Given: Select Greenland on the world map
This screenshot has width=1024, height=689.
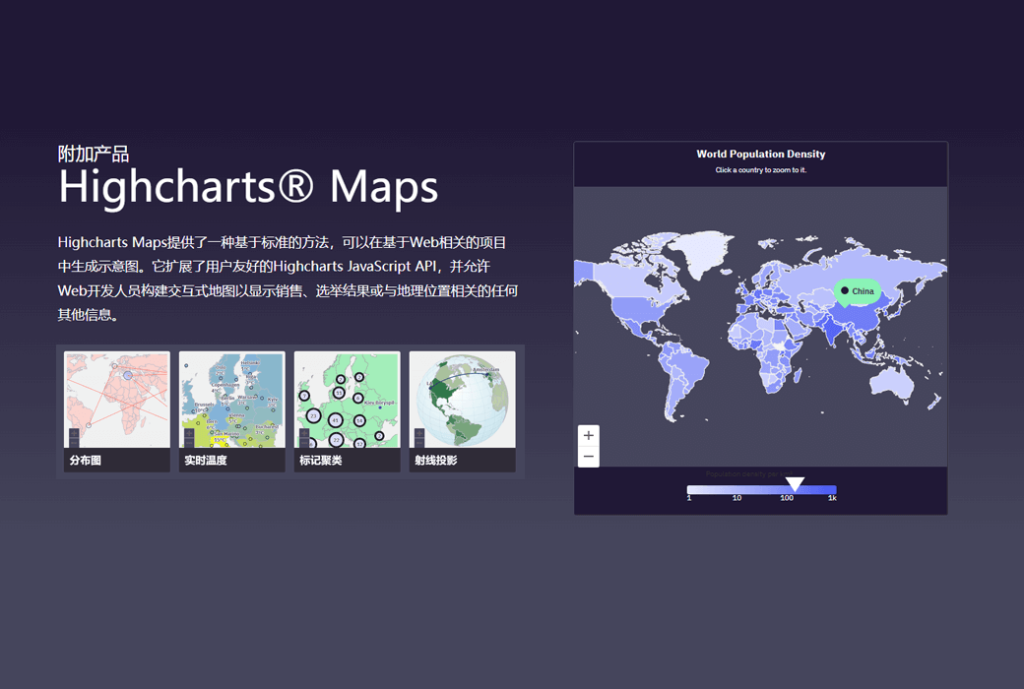Looking at the screenshot, I should pyautogui.click(x=702, y=251).
